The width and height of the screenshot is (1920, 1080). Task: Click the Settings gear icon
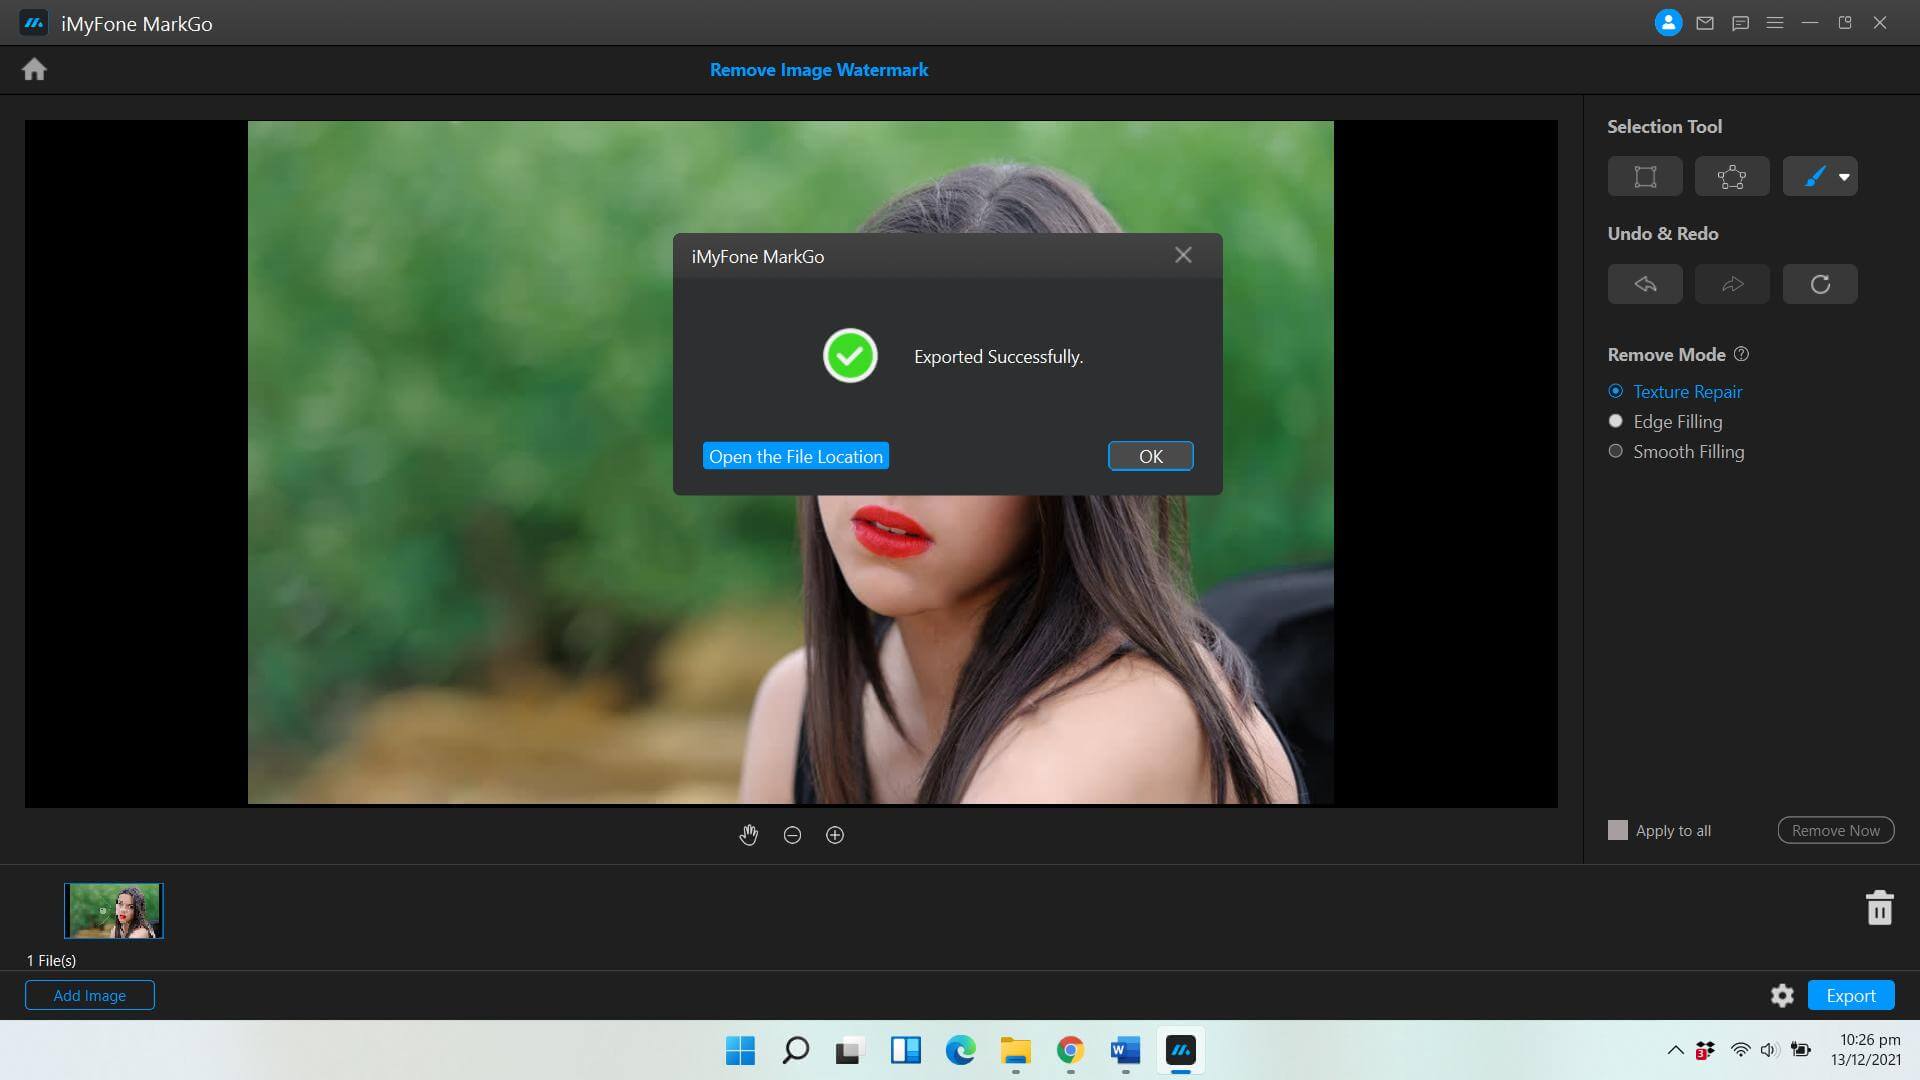click(1782, 994)
